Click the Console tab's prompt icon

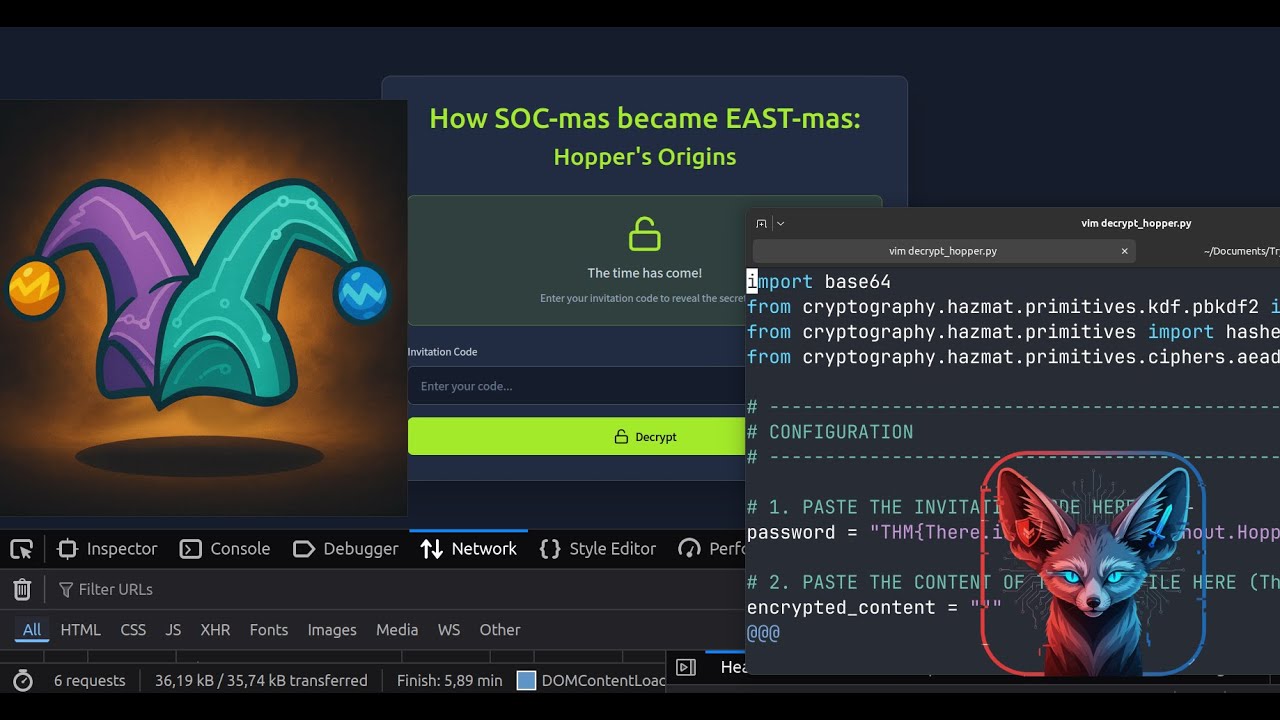190,549
